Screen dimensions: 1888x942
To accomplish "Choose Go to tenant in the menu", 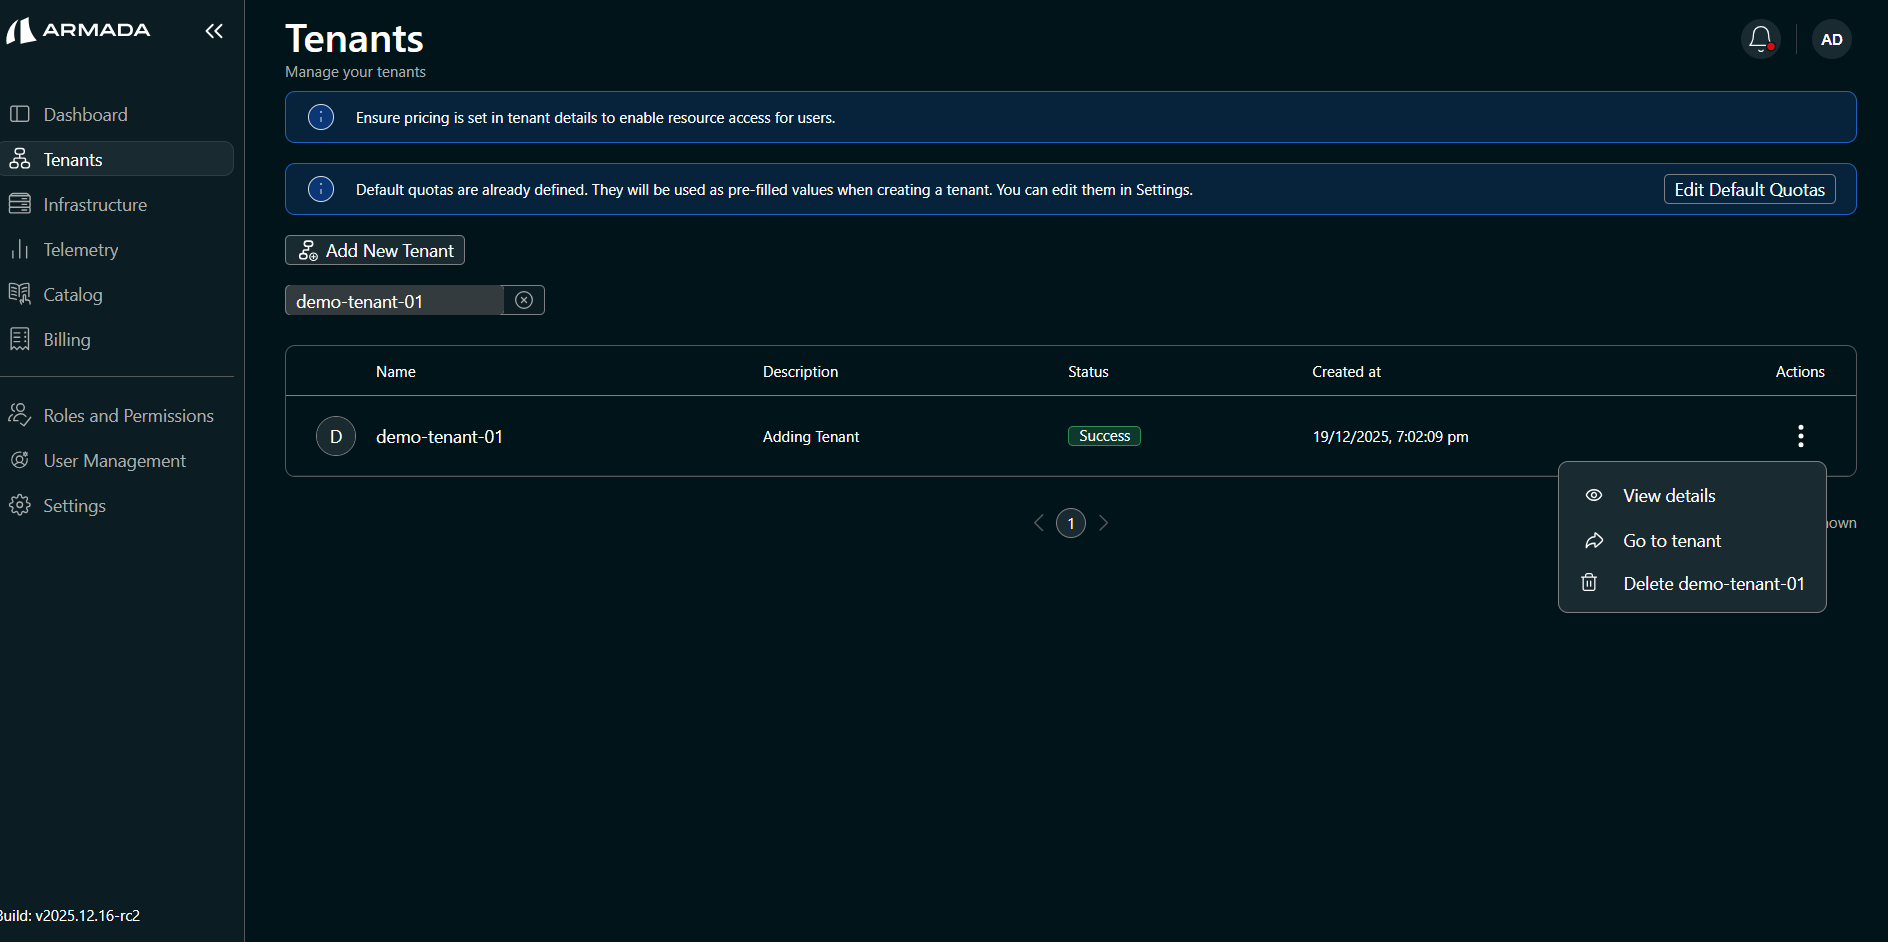I will click(x=1671, y=541).
